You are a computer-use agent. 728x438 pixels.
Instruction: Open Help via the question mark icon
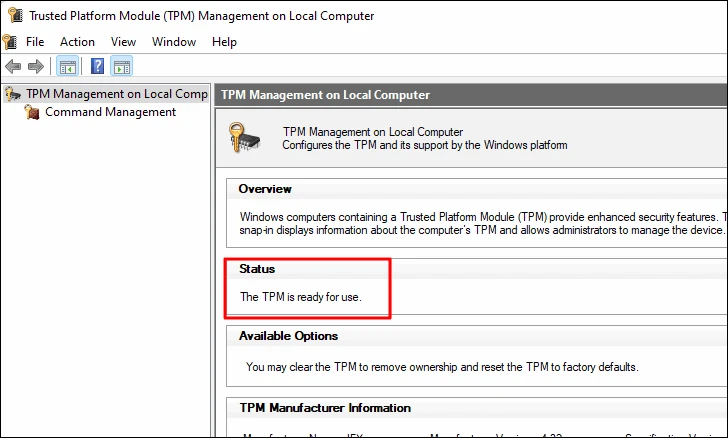pyautogui.click(x=97, y=66)
